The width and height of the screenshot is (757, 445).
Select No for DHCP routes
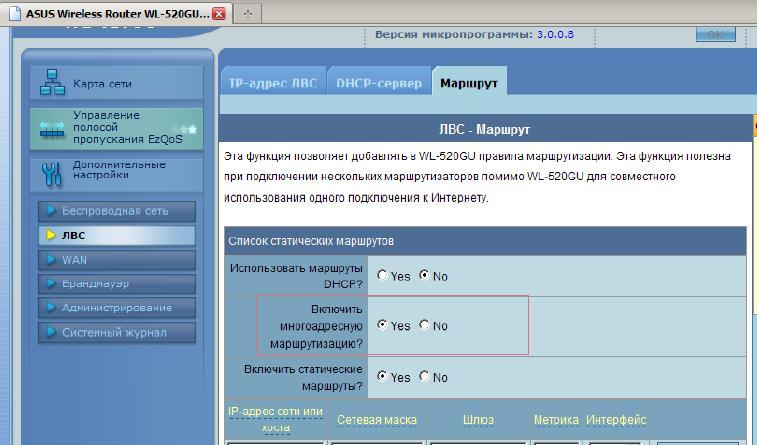pos(424,275)
